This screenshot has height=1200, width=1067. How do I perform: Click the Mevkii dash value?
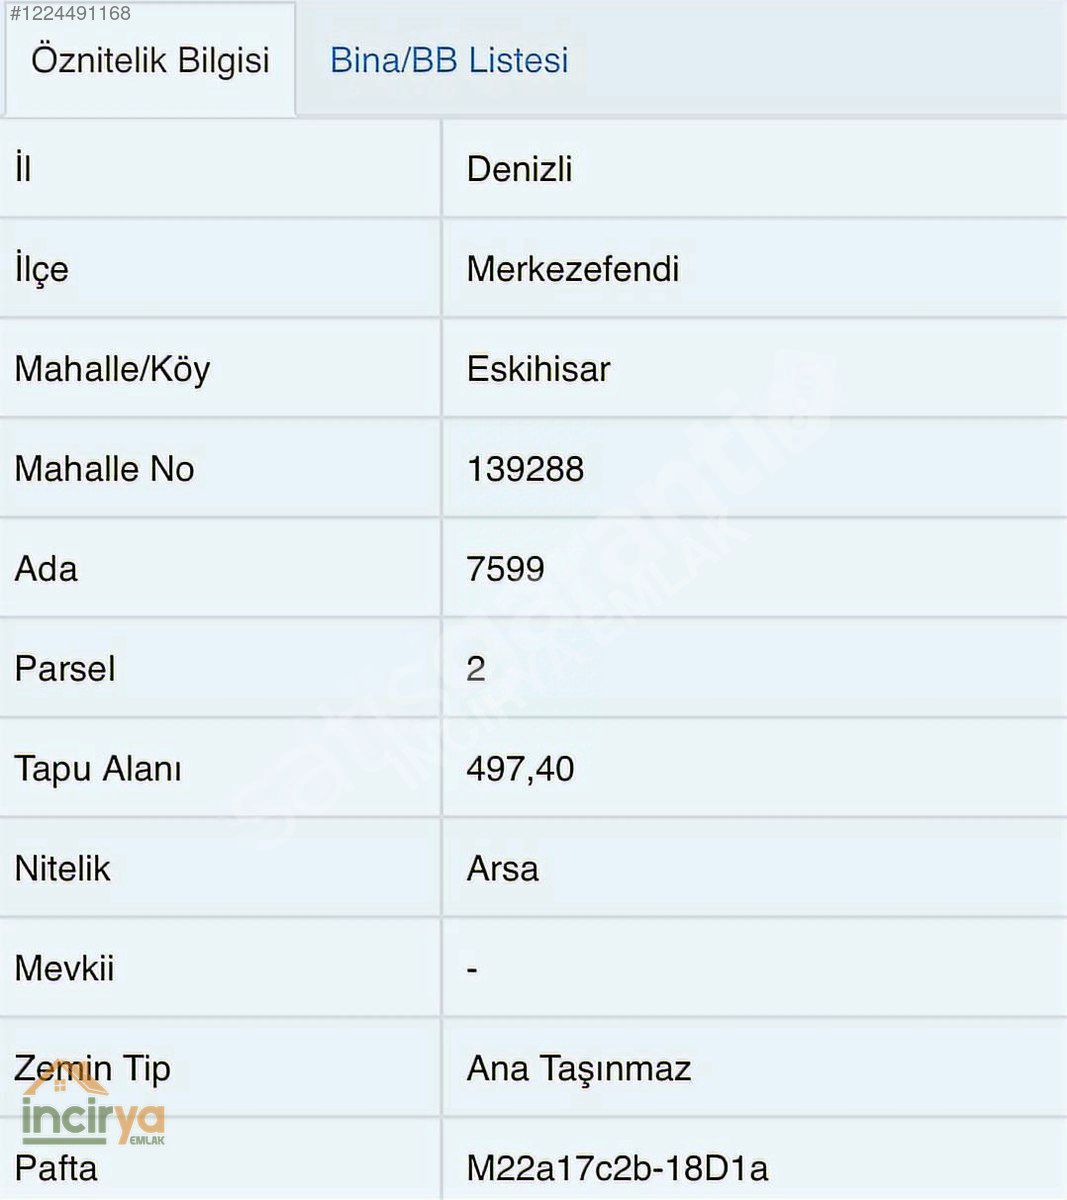(472, 969)
